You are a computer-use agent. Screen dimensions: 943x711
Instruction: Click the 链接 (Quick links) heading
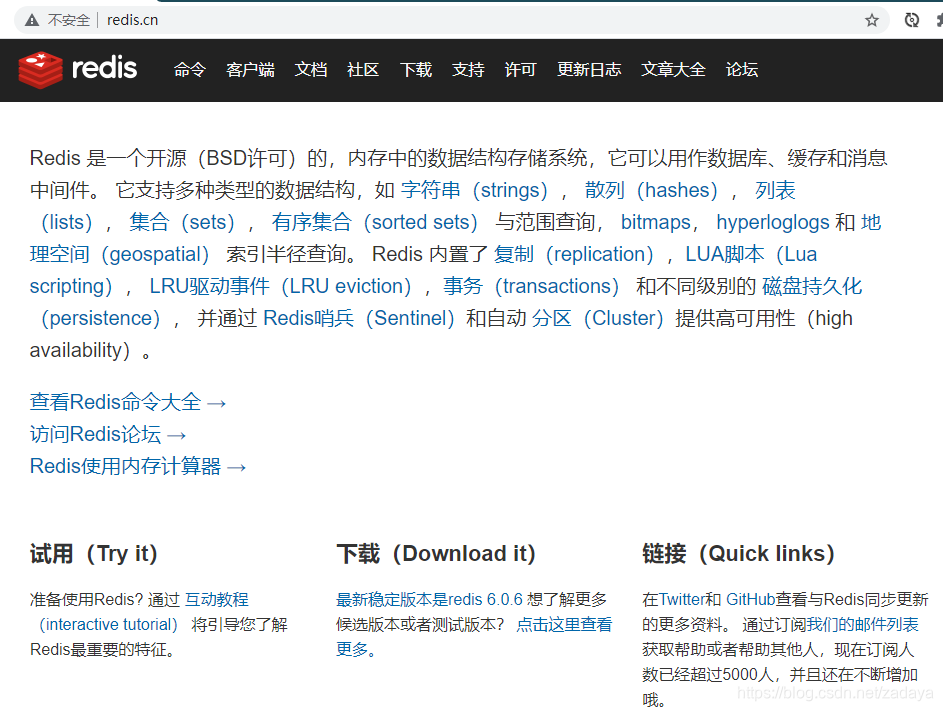pyautogui.click(x=739, y=553)
